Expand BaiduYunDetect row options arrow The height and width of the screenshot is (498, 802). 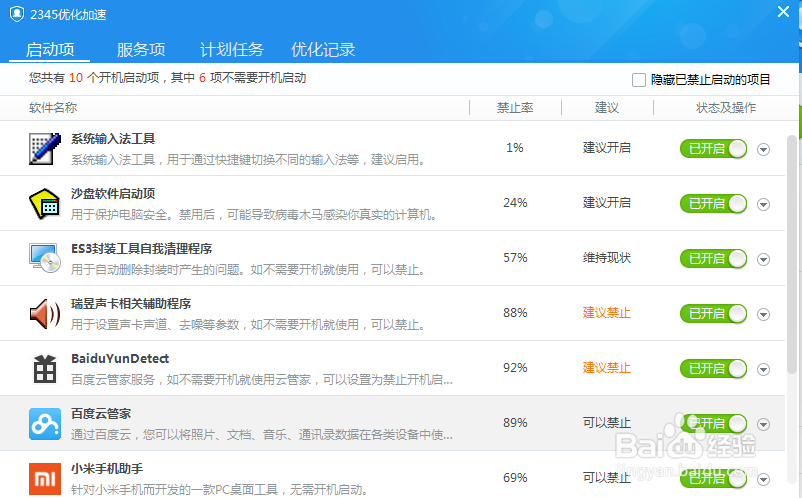763,369
